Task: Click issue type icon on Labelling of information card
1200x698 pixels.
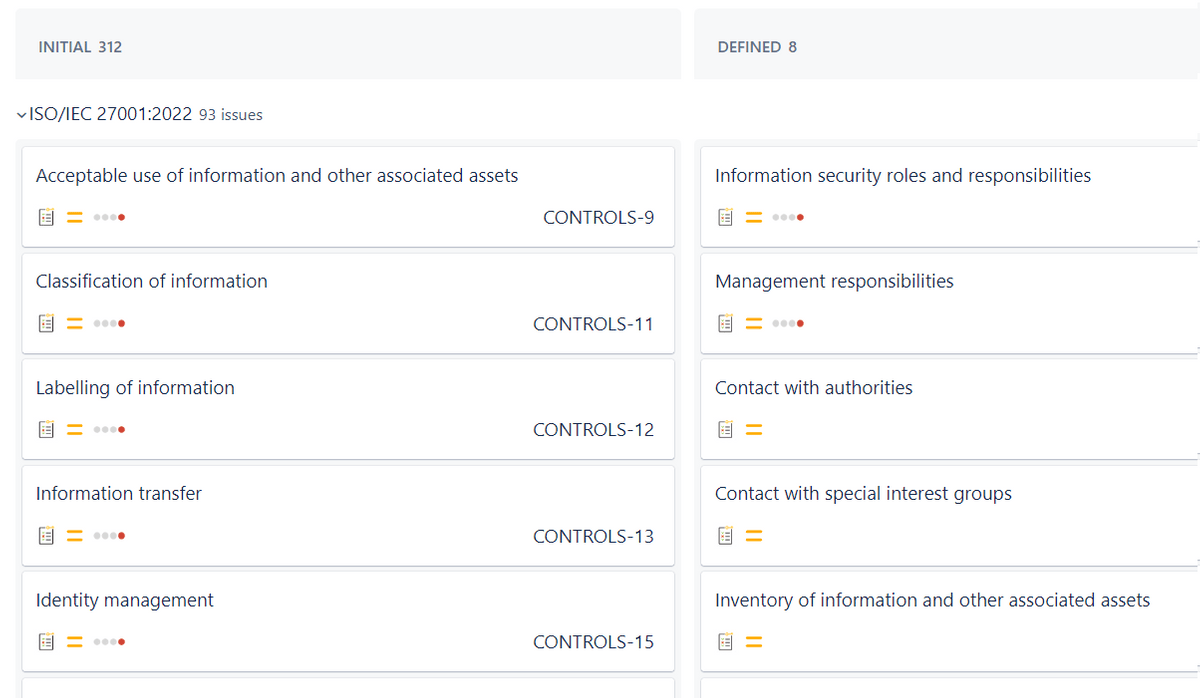Action: tap(45, 430)
